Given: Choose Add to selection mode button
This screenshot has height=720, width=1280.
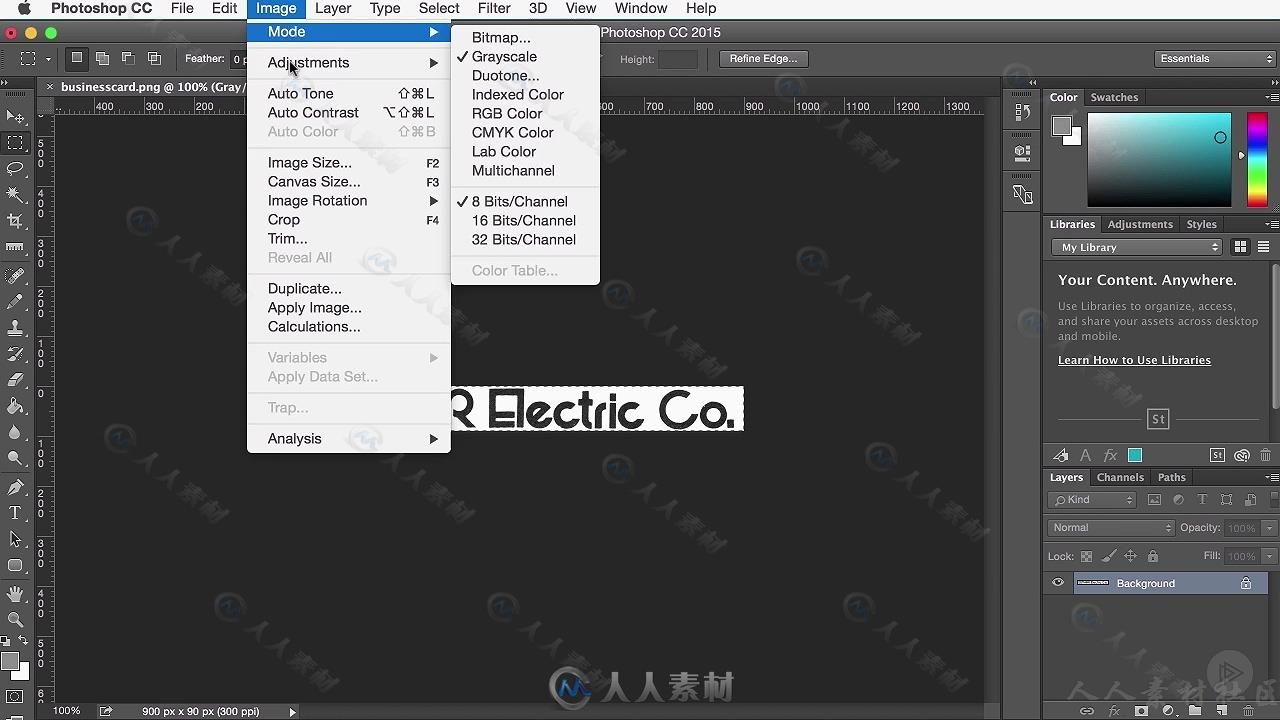Looking at the screenshot, I should click(x=102, y=59).
